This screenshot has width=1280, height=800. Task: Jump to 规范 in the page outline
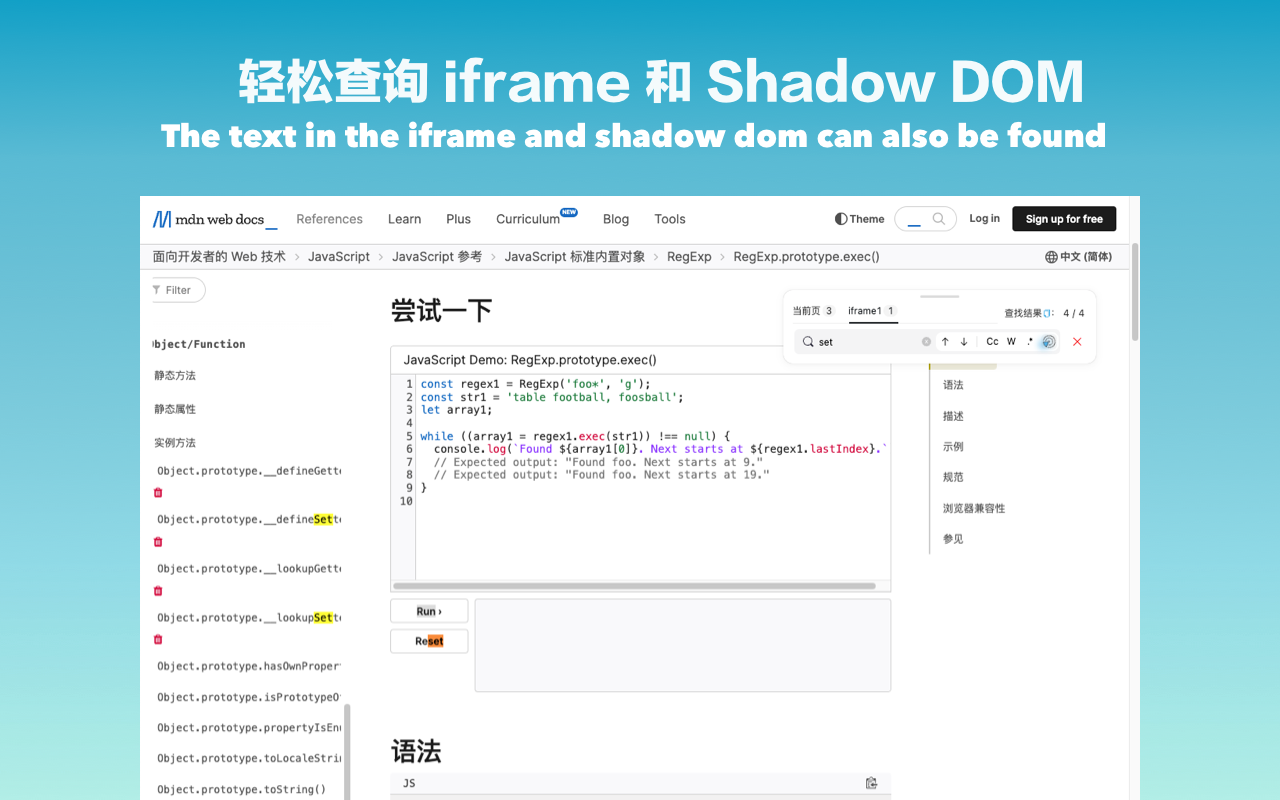click(x=953, y=478)
